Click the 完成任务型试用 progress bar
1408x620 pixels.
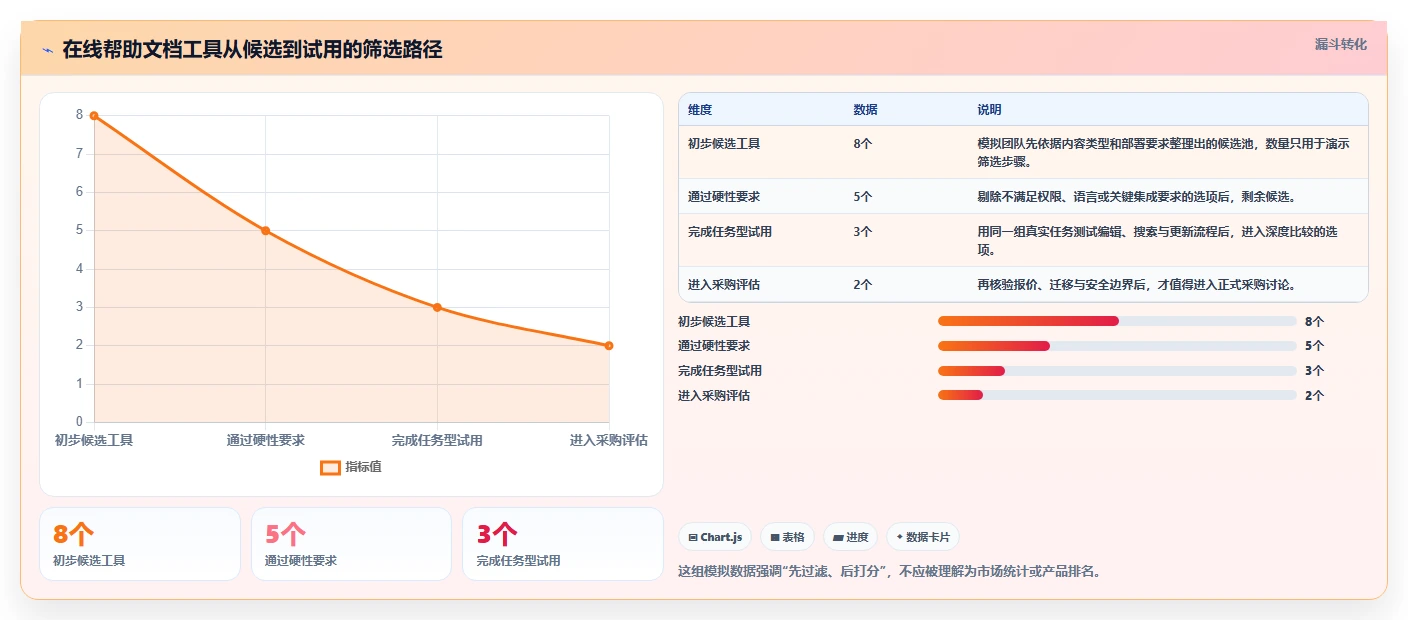(1117, 371)
